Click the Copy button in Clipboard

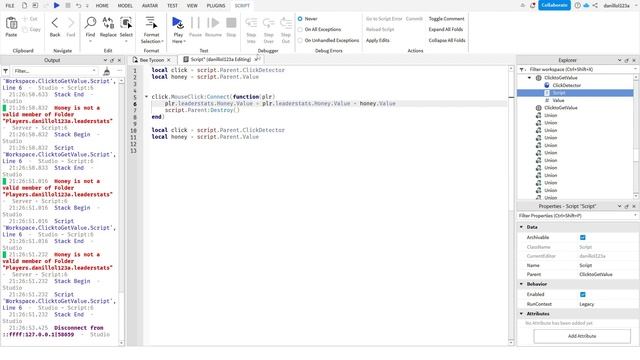pyautogui.click(x=31, y=29)
